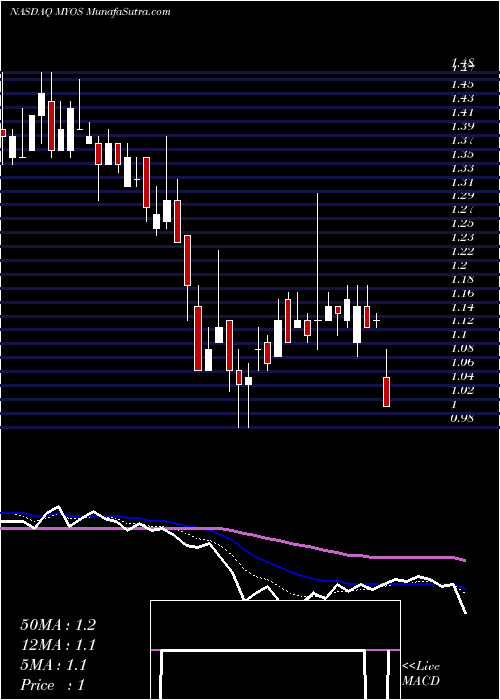
Task: Click the final red candlestick near 1.02
Action: pos(387,392)
